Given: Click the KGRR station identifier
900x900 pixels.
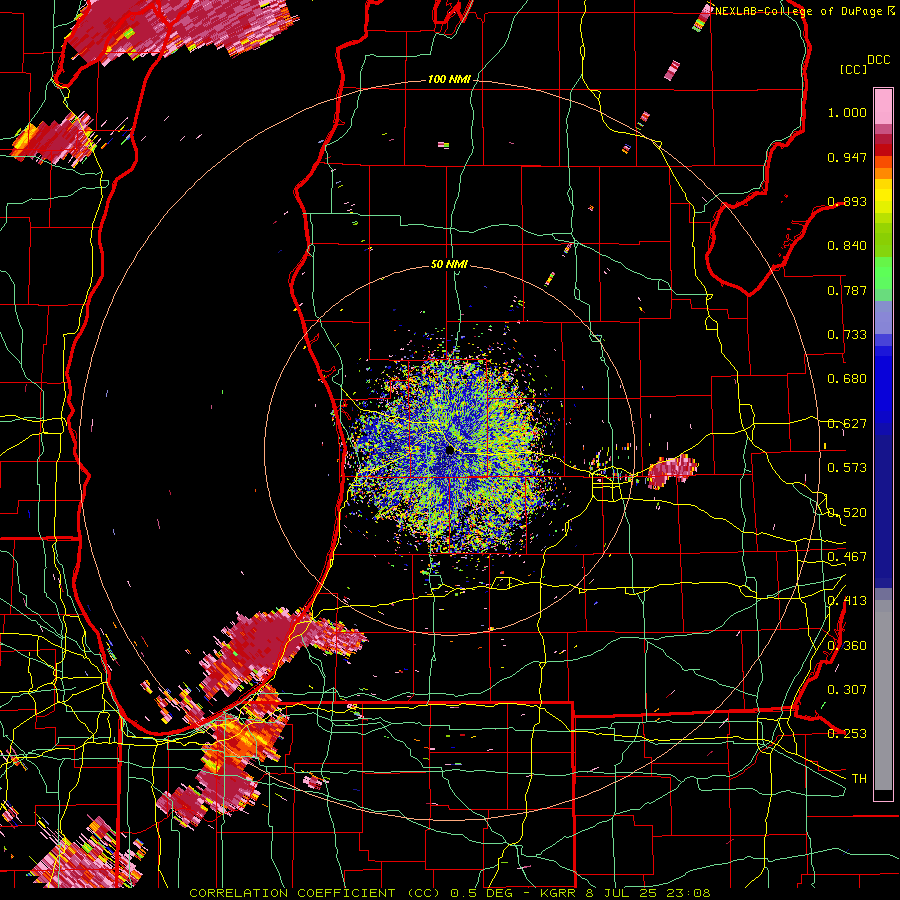Looking at the screenshot, I should coord(560,893).
